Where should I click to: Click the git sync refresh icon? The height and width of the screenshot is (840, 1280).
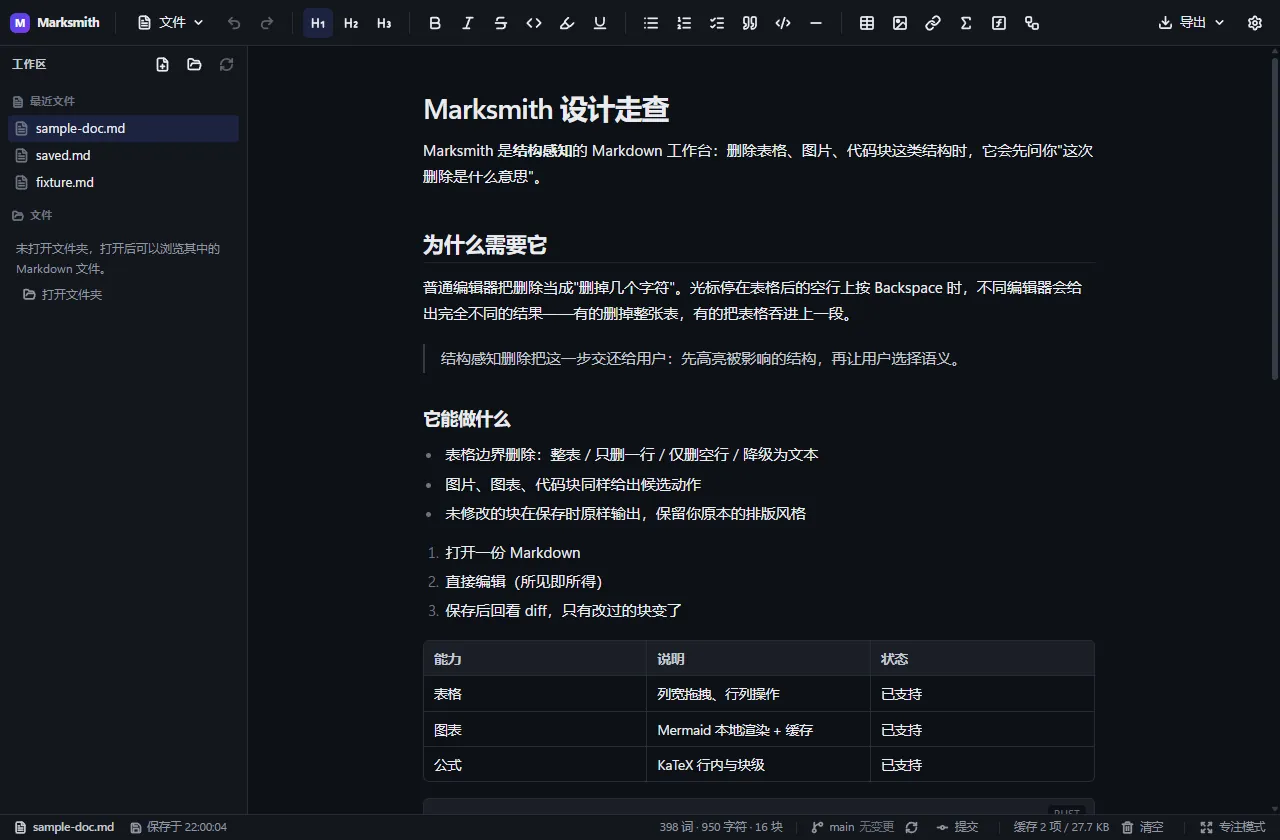(912, 827)
